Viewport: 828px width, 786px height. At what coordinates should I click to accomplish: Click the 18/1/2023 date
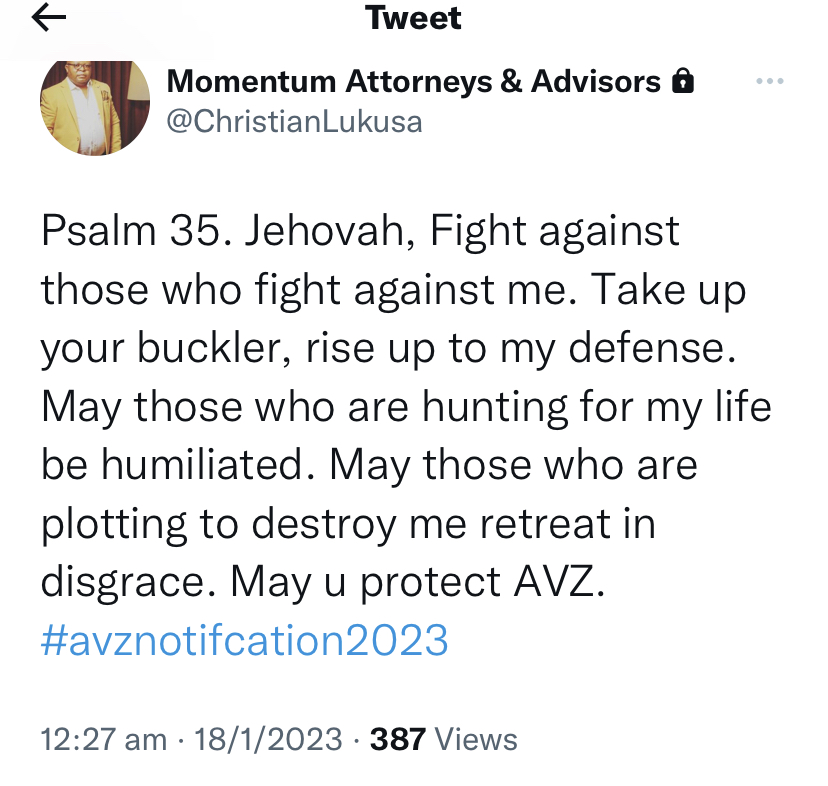(x=268, y=740)
